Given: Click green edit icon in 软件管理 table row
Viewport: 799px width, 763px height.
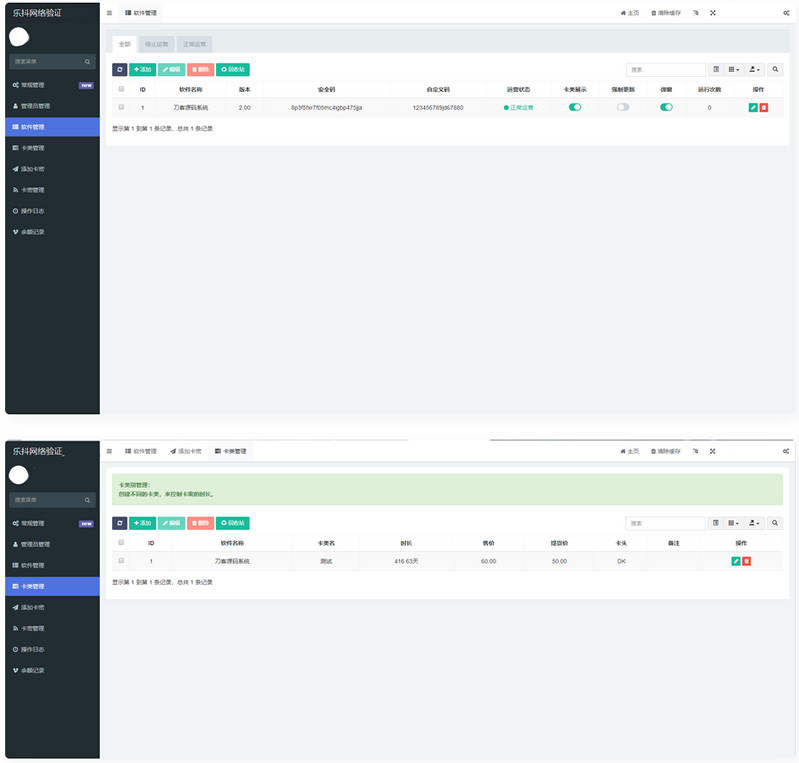Looking at the screenshot, I should point(753,108).
